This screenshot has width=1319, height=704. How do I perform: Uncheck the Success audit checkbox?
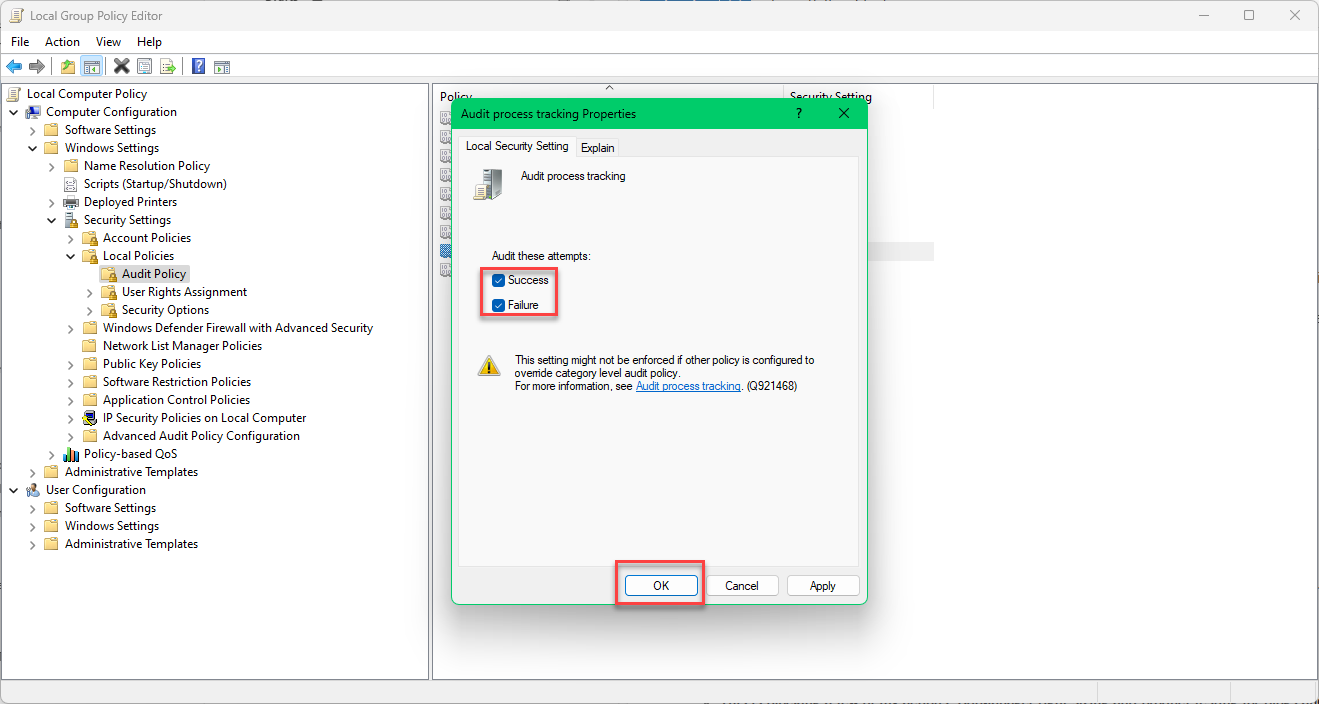point(498,280)
